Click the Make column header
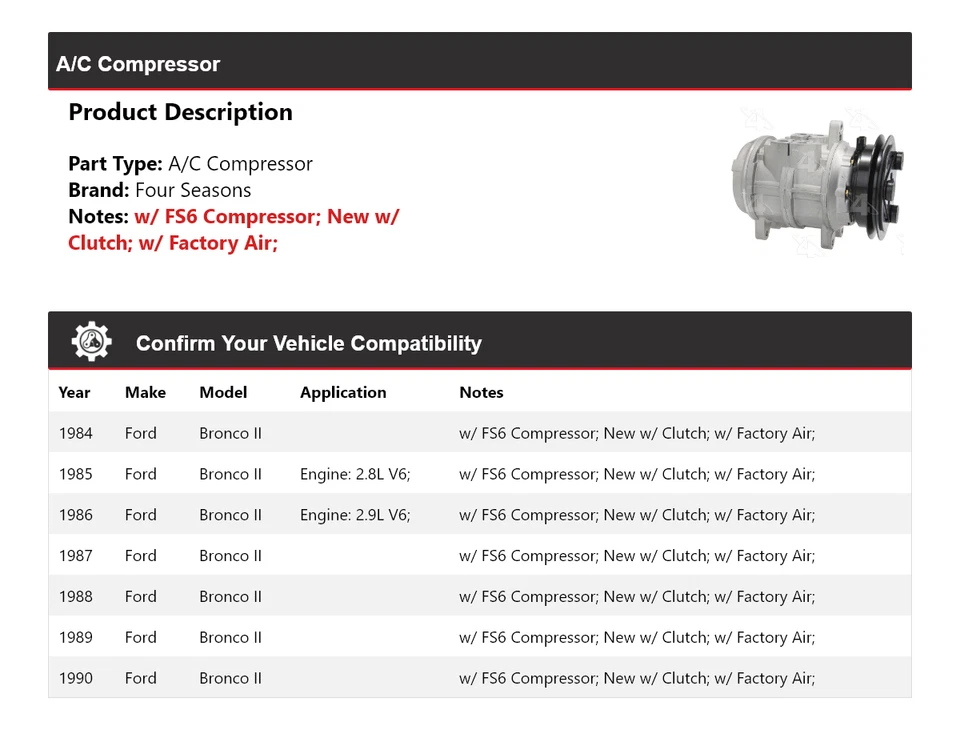The width and height of the screenshot is (960, 730). 145,392
